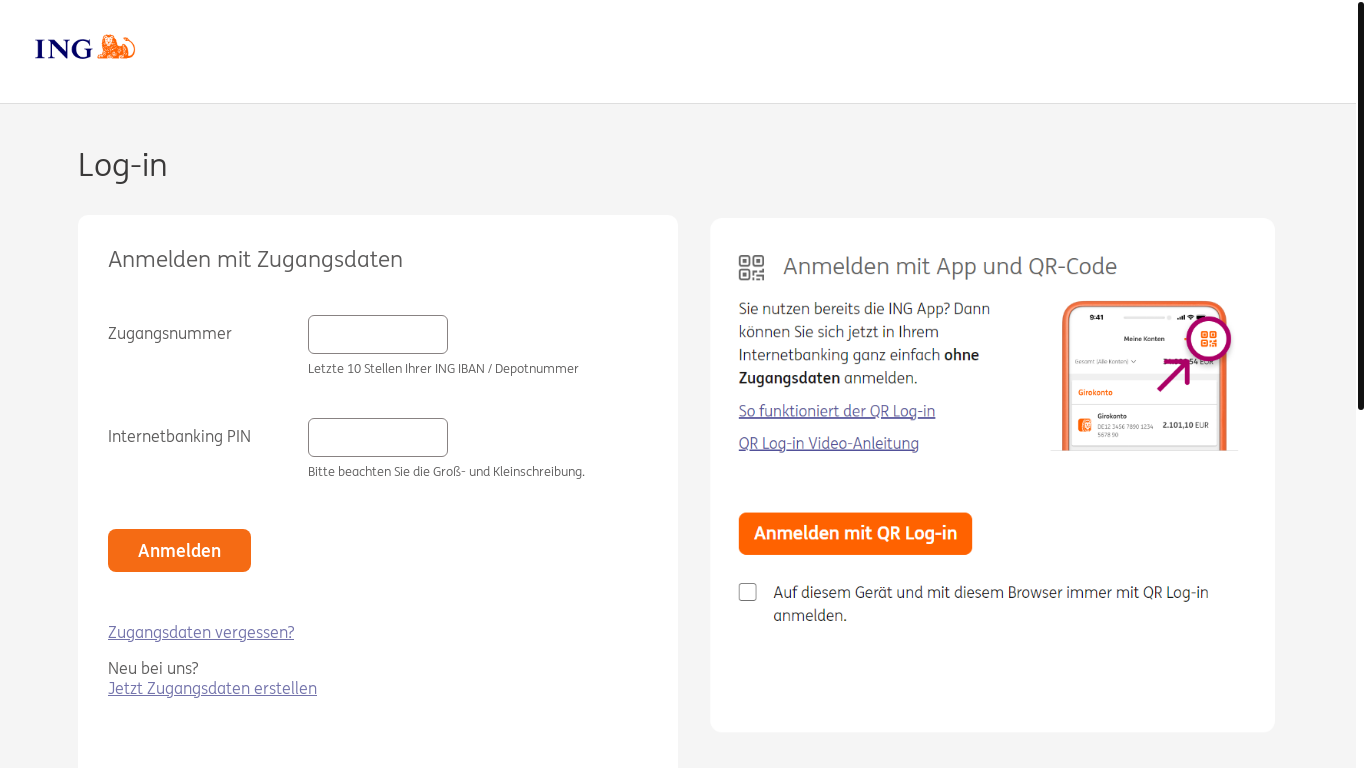Open Zugangsdaten vergessen? link
This screenshot has width=1366, height=768.
coord(201,632)
